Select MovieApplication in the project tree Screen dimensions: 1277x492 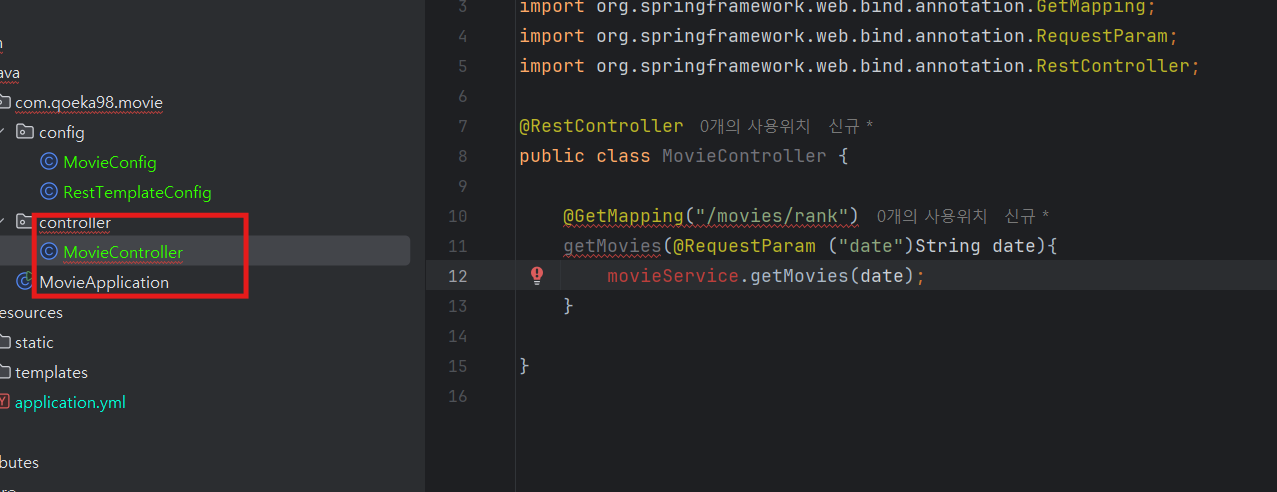[104, 282]
